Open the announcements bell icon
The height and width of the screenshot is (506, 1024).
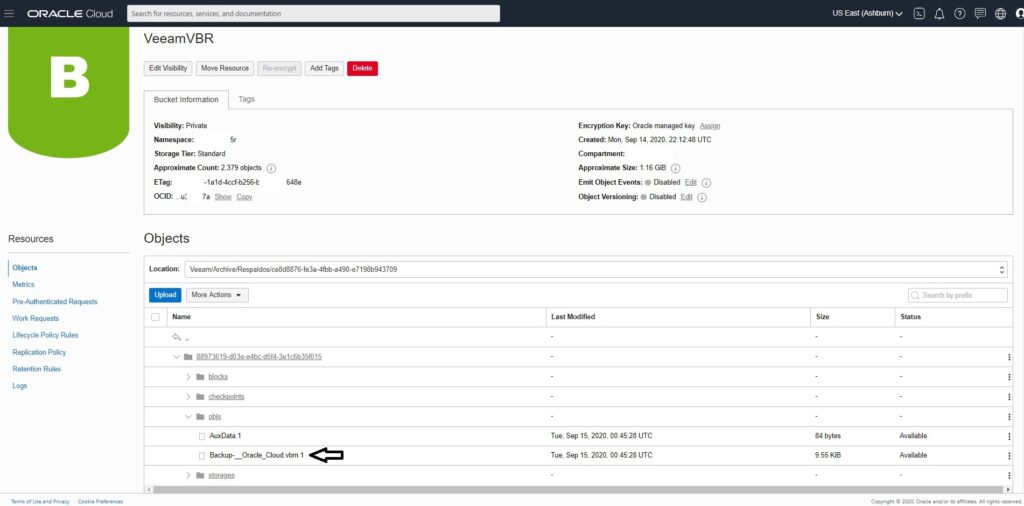point(939,14)
